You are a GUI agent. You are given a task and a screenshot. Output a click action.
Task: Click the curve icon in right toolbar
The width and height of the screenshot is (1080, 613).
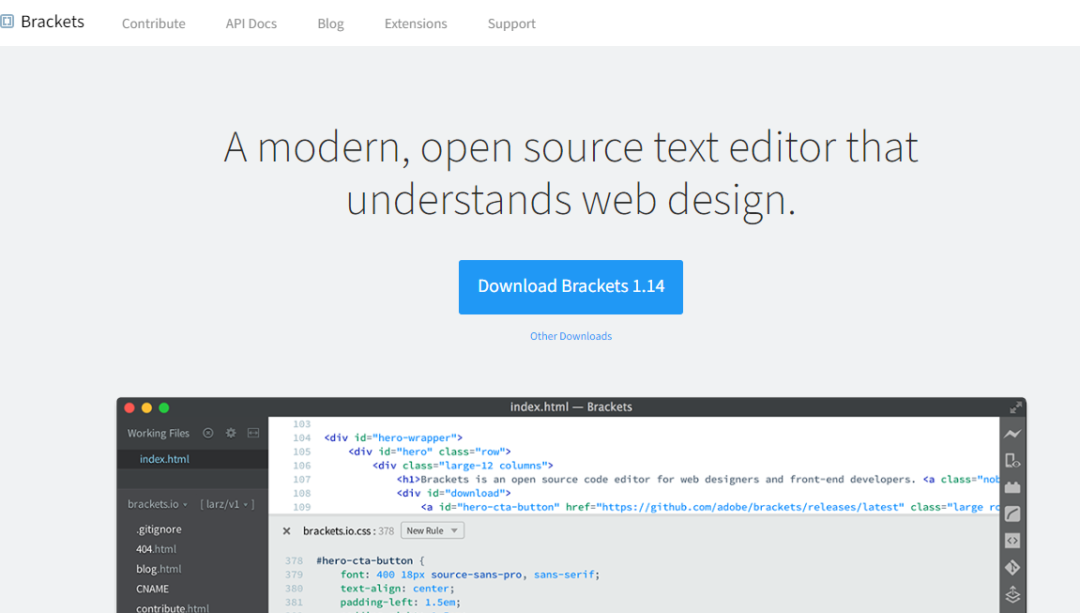[1012, 514]
